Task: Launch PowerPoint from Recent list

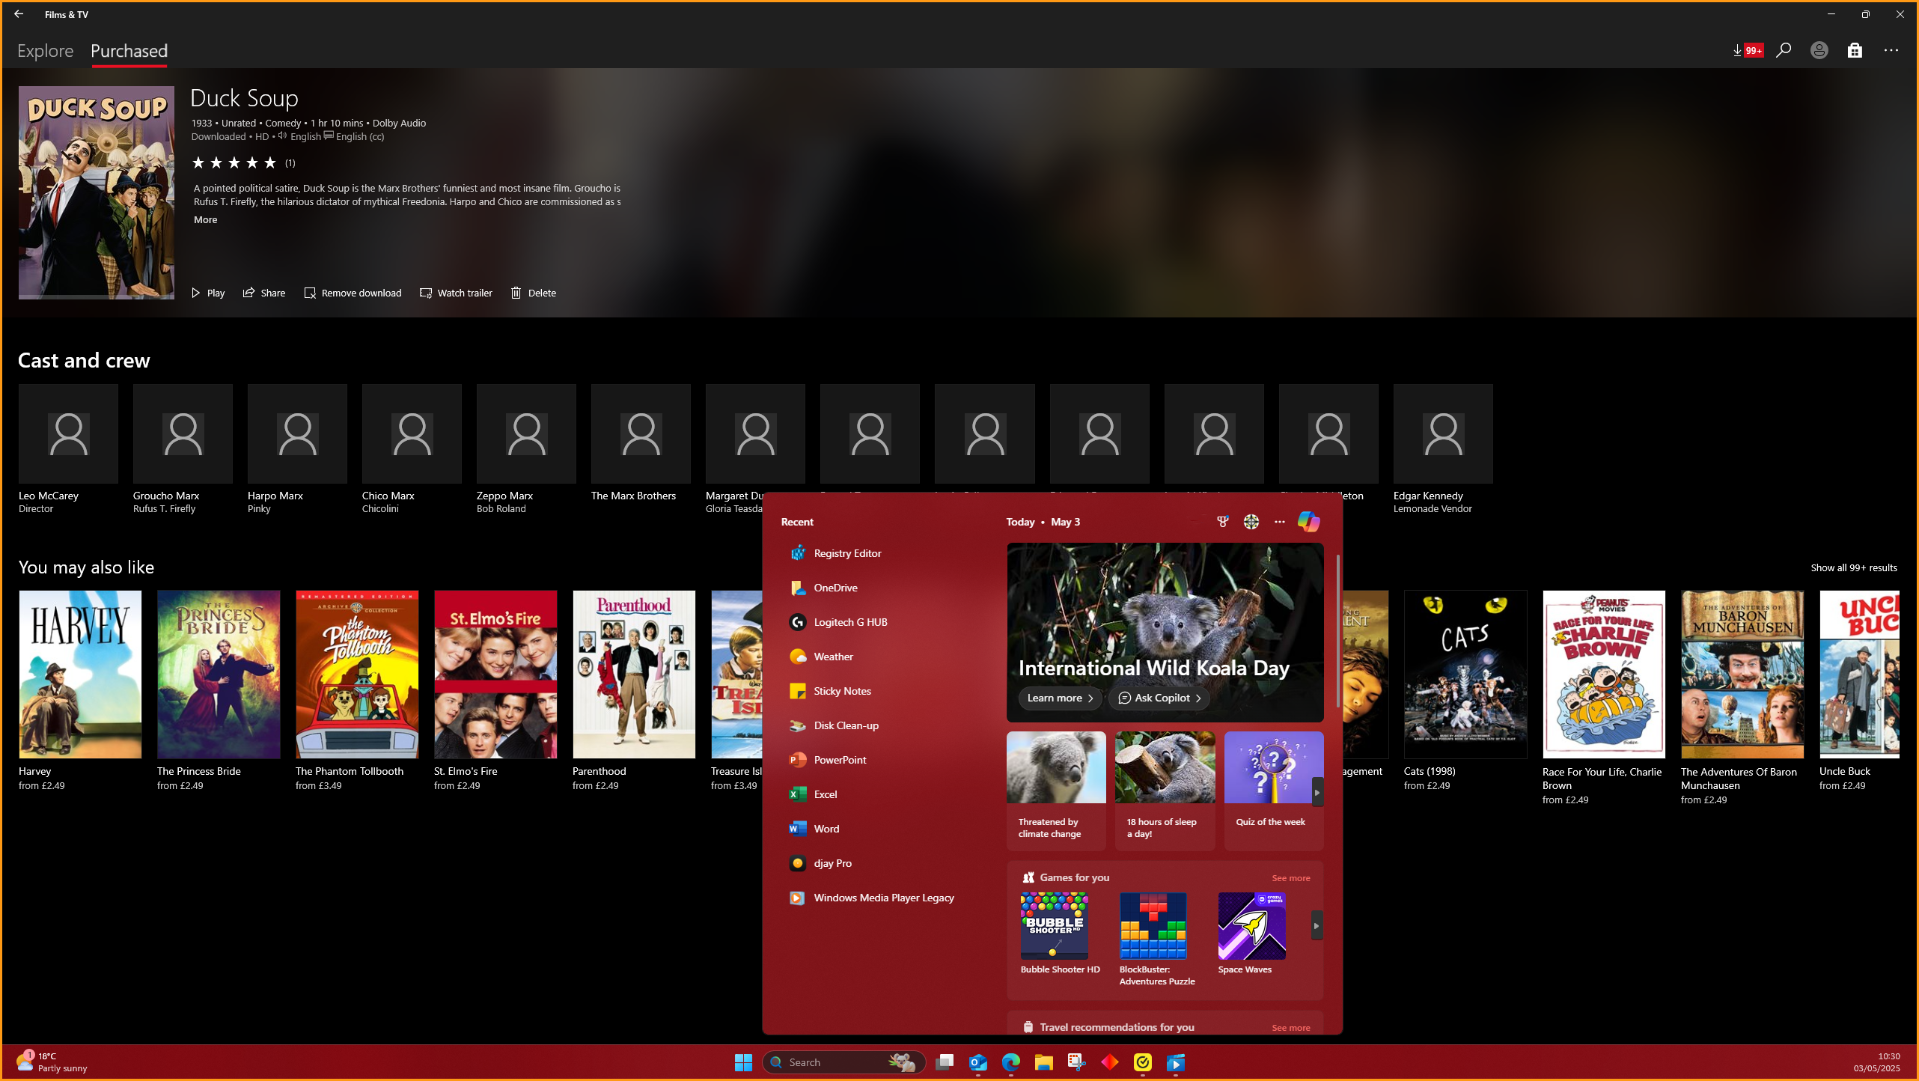Action: coord(884,760)
